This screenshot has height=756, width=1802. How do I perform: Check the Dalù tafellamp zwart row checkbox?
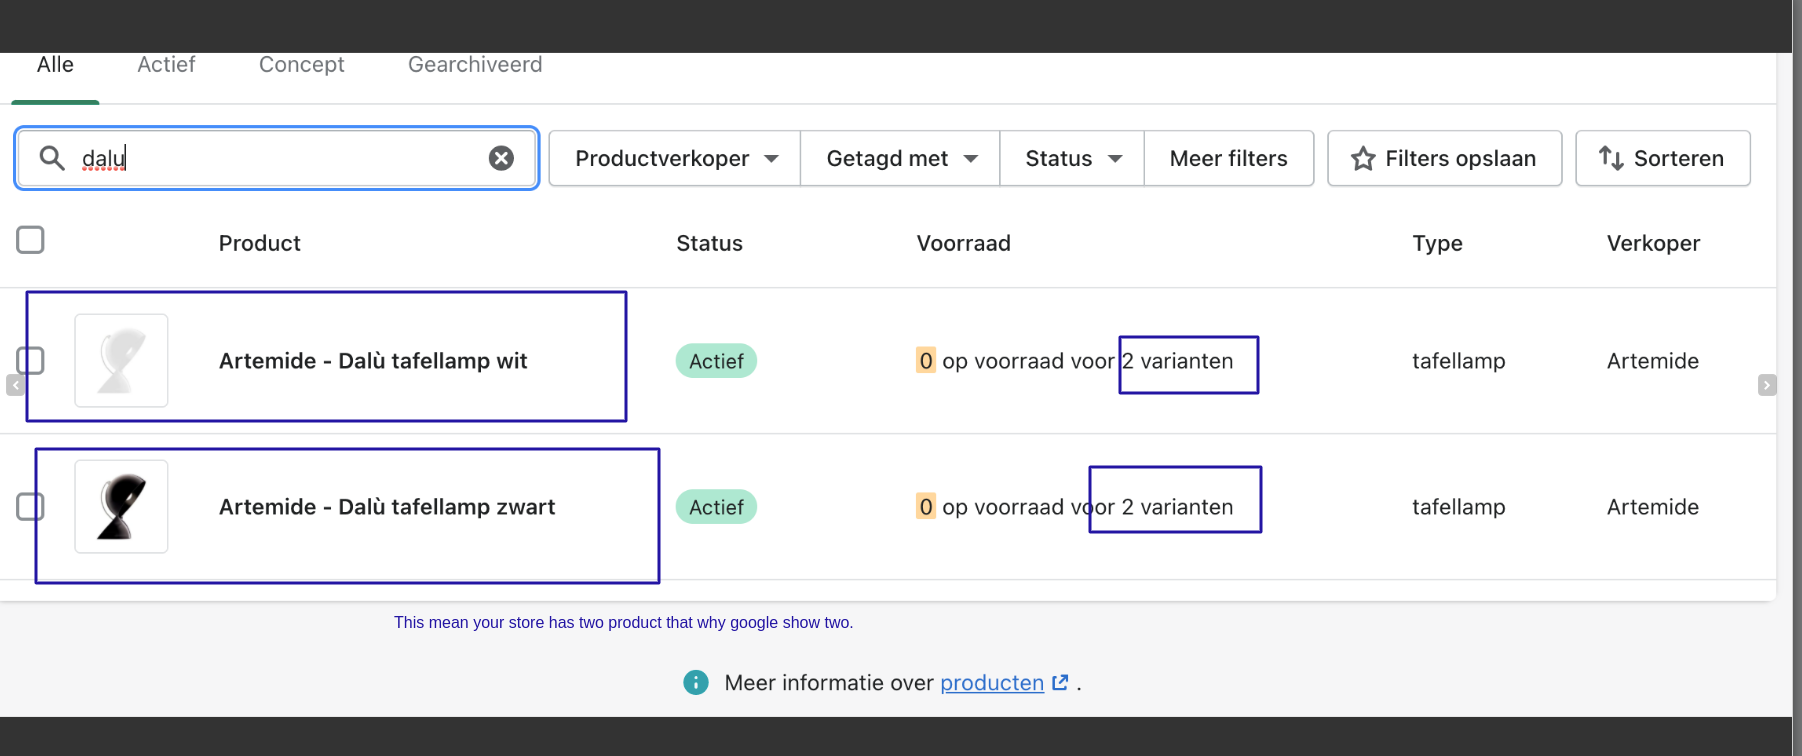[x=31, y=507]
